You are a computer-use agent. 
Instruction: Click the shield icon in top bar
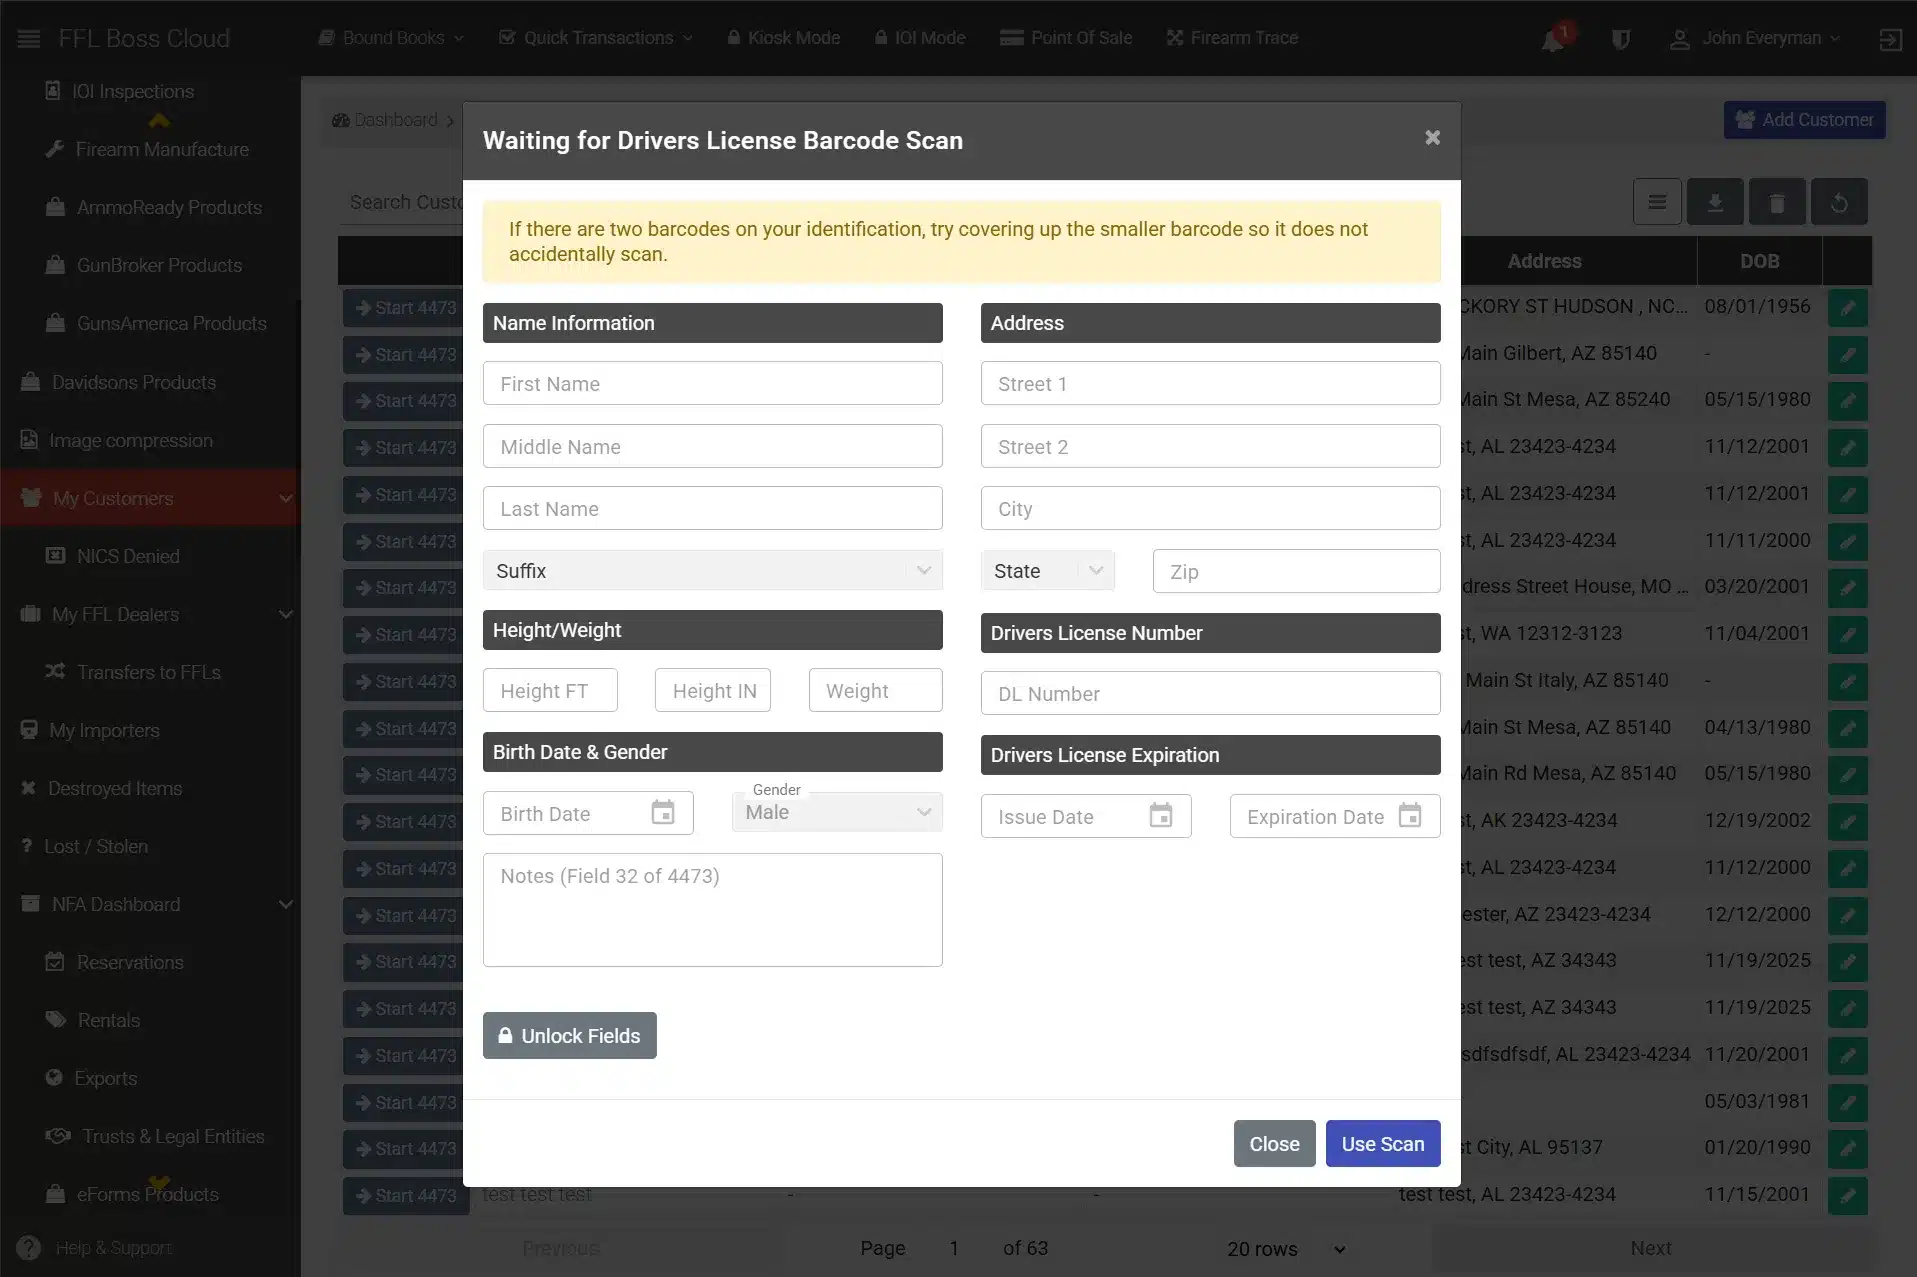pyautogui.click(x=1621, y=39)
